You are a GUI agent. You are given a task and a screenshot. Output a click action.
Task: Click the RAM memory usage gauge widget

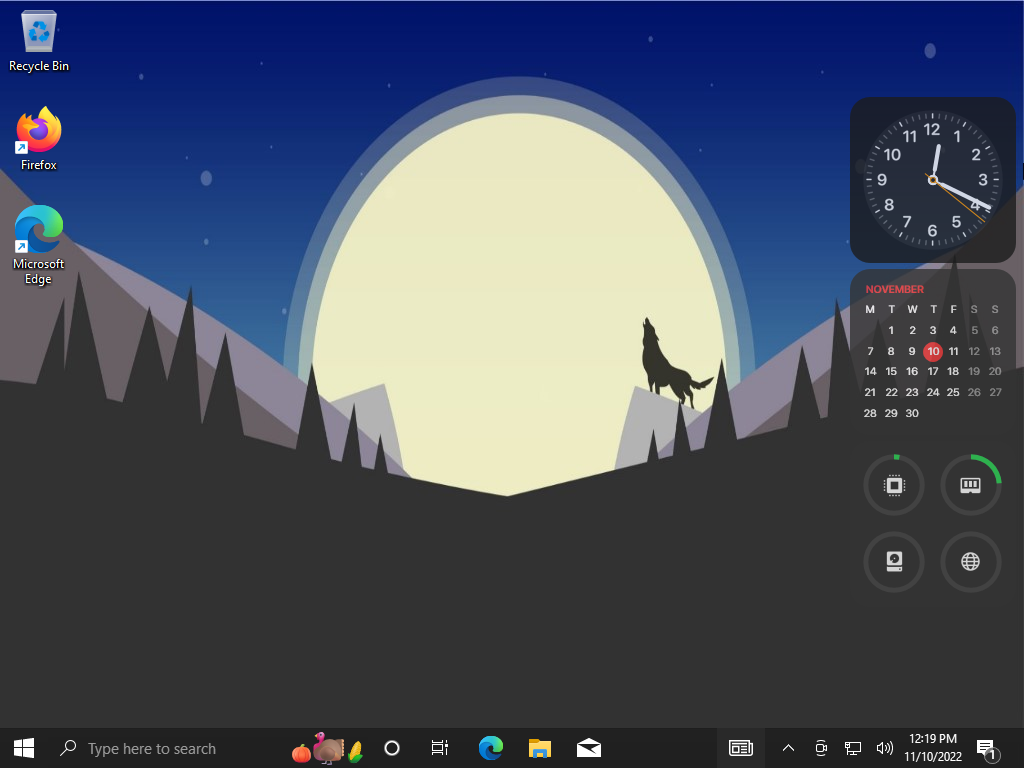[x=970, y=485]
